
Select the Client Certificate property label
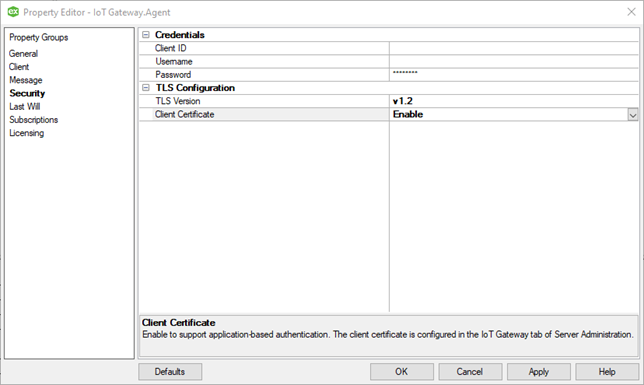(184, 114)
